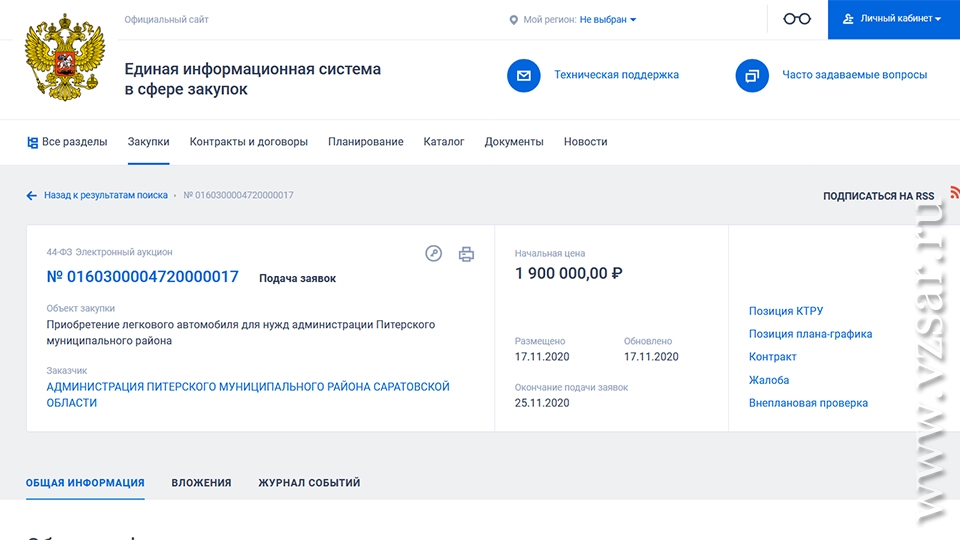Open the Позиция КТРУ link
The image size is (960, 540).
[x=786, y=311]
